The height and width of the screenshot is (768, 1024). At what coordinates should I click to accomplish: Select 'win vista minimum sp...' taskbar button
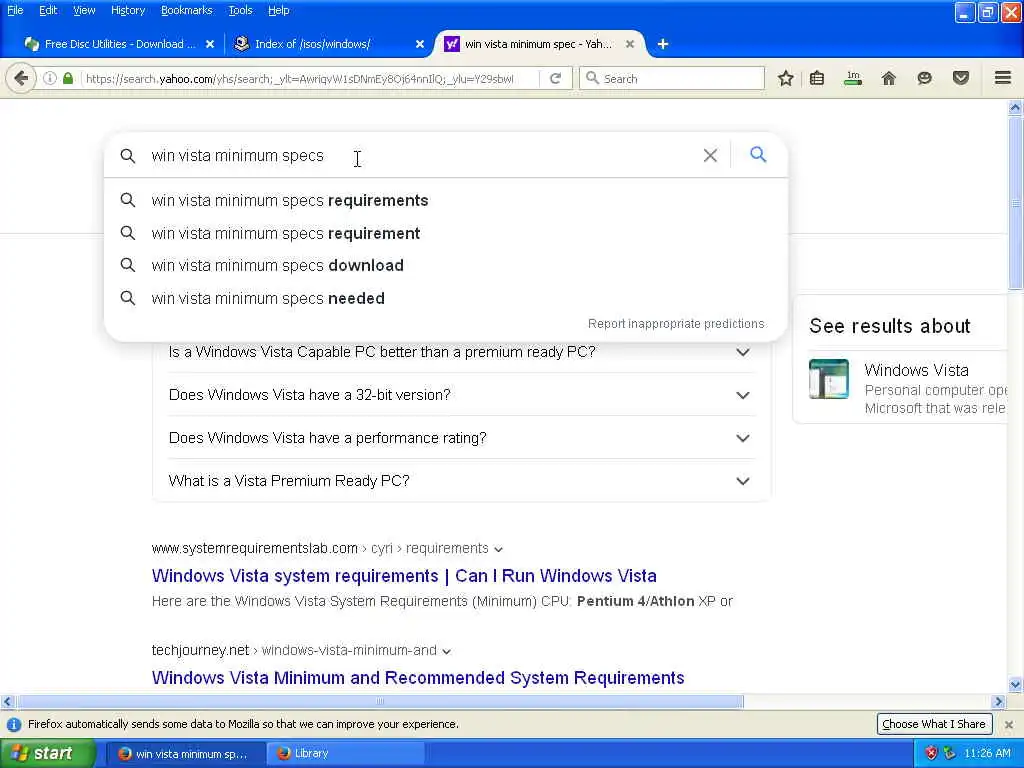point(186,753)
